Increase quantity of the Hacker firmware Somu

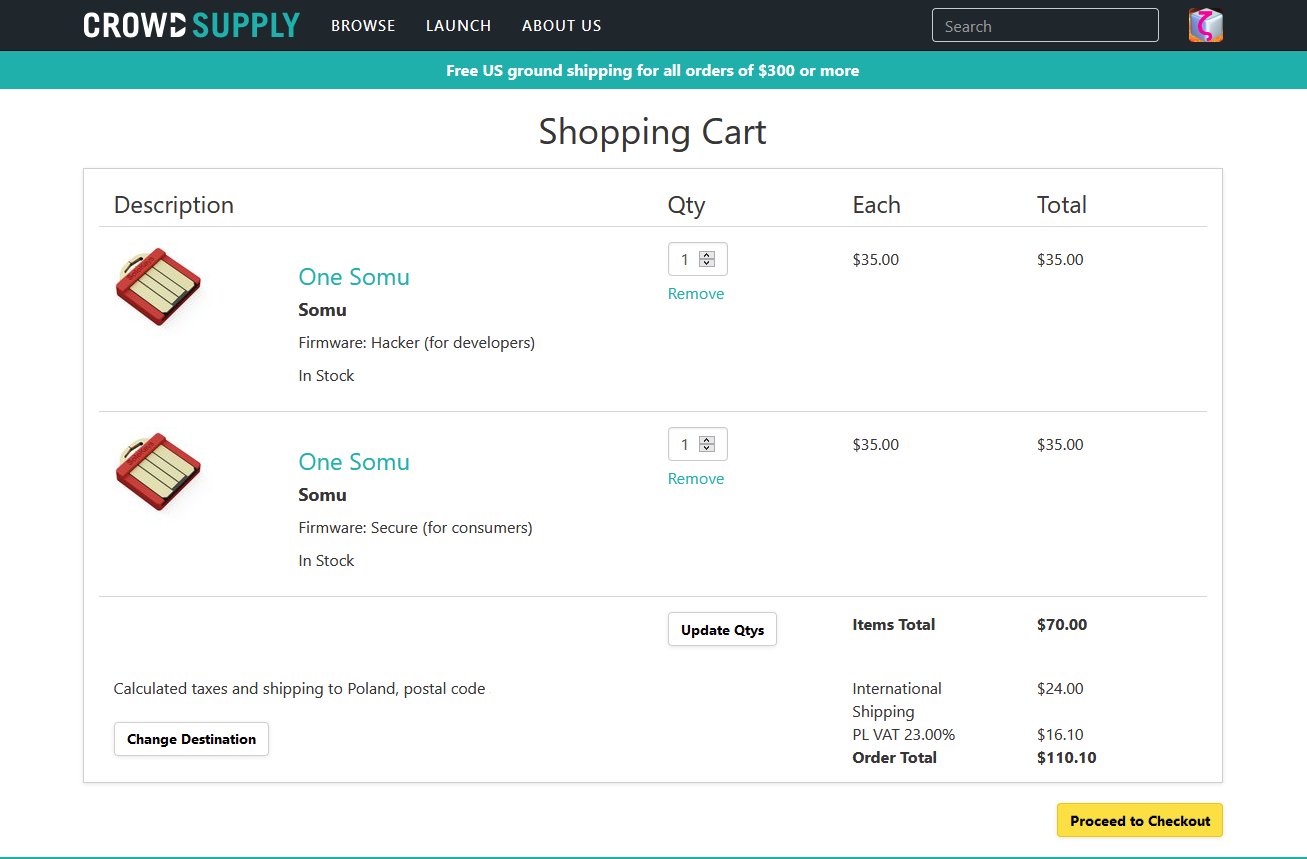click(707, 255)
